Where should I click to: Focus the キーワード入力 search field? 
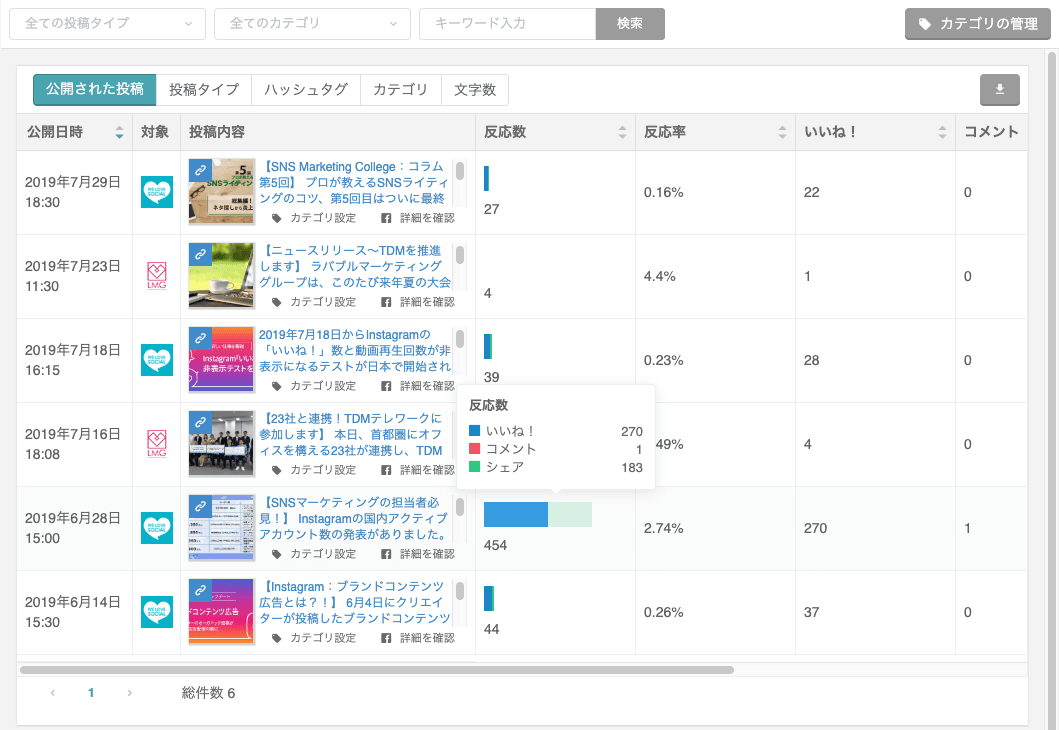(x=507, y=24)
